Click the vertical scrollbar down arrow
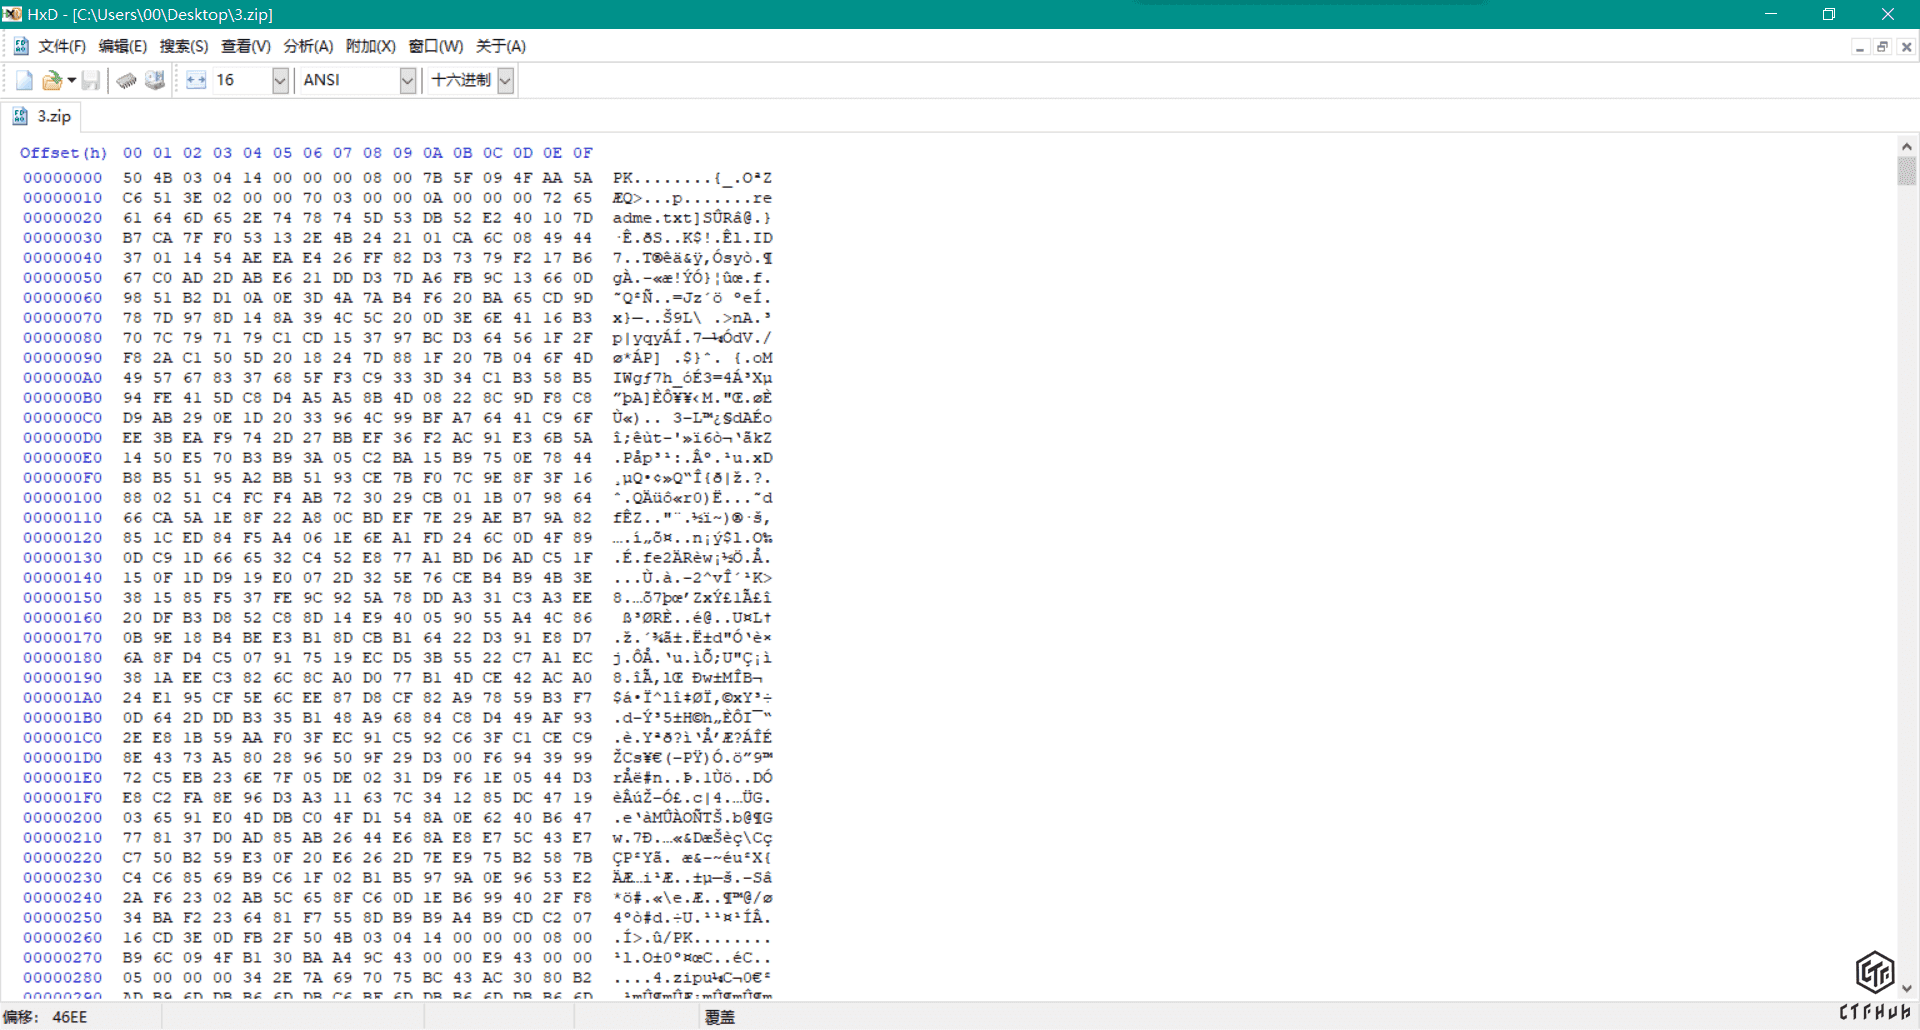This screenshot has width=1920, height=1030. pyautogui.click(x=1907, y=988)
